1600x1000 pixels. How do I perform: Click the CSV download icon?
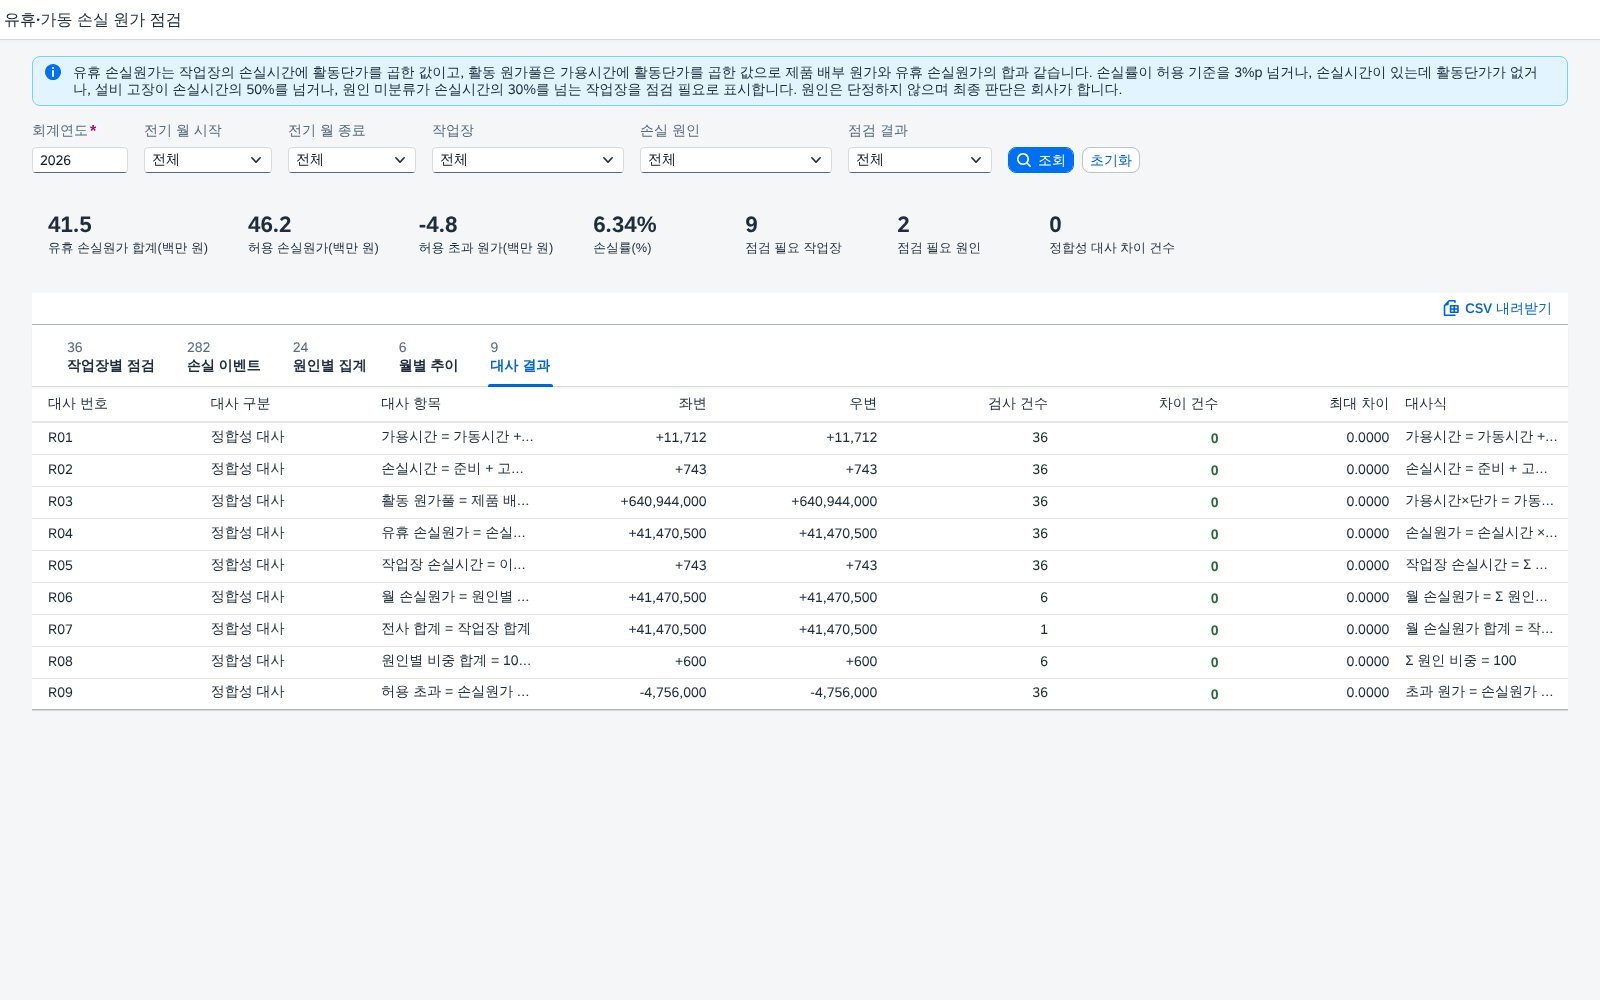pyautogui.click(x=1451, y=308)
